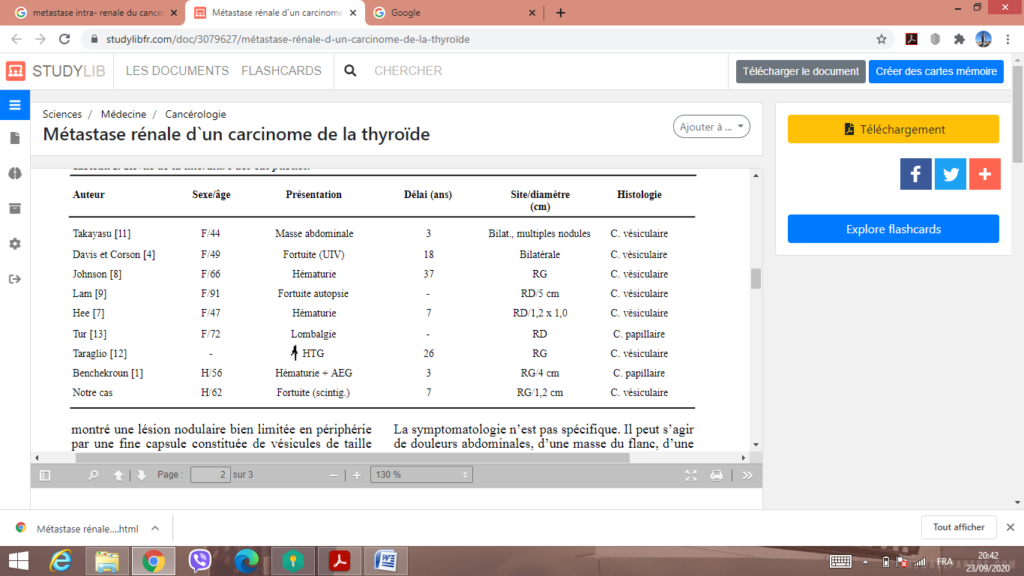
Task: Enter presentation fullscreen mode in PDF viewer
Action: click(x=691, y=475)
